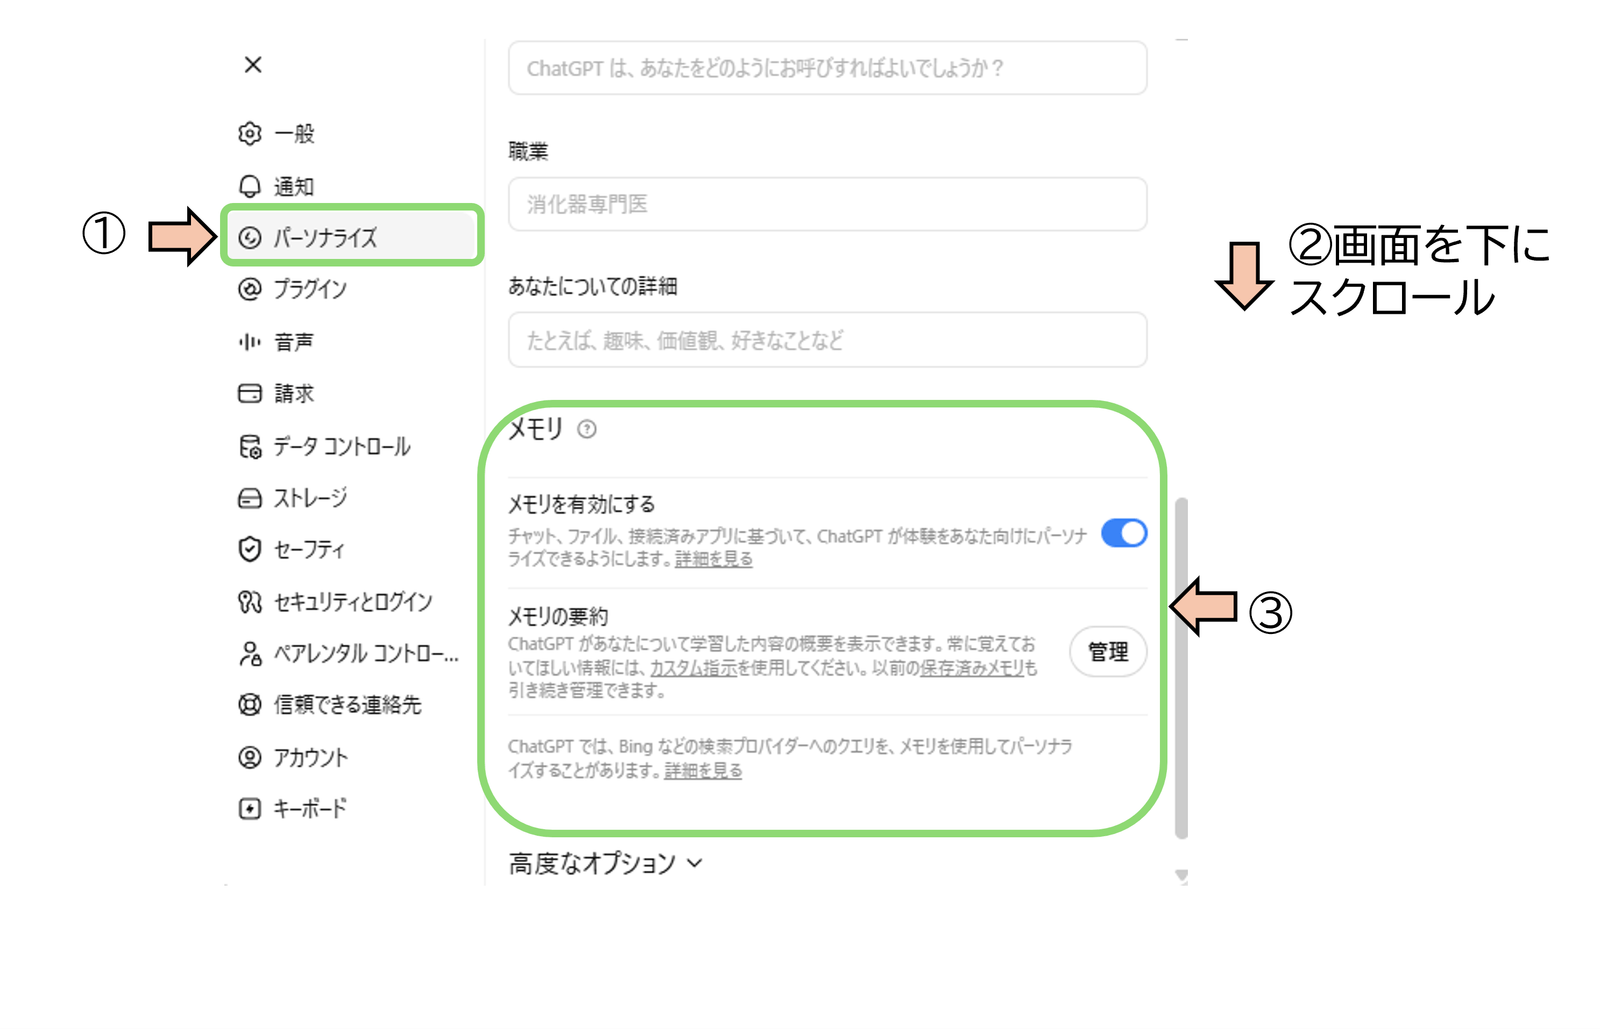
Task: Show the キーボード settings
Action: (311, 808)
